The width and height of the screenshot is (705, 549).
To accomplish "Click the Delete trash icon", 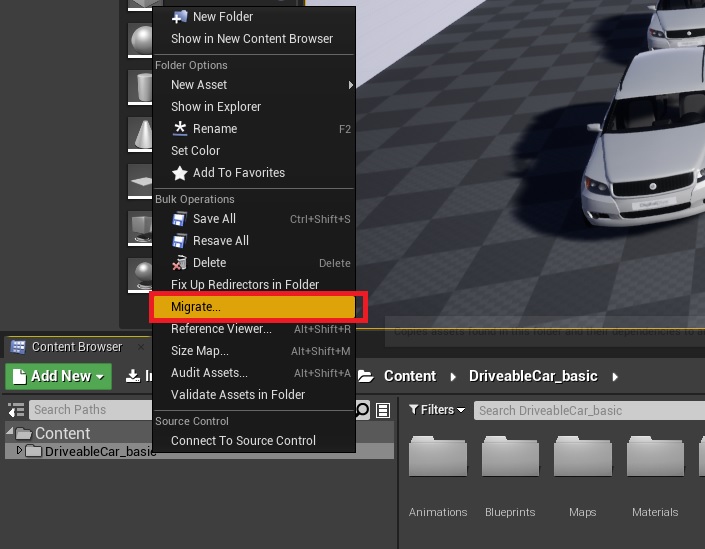I will (180, 263).
